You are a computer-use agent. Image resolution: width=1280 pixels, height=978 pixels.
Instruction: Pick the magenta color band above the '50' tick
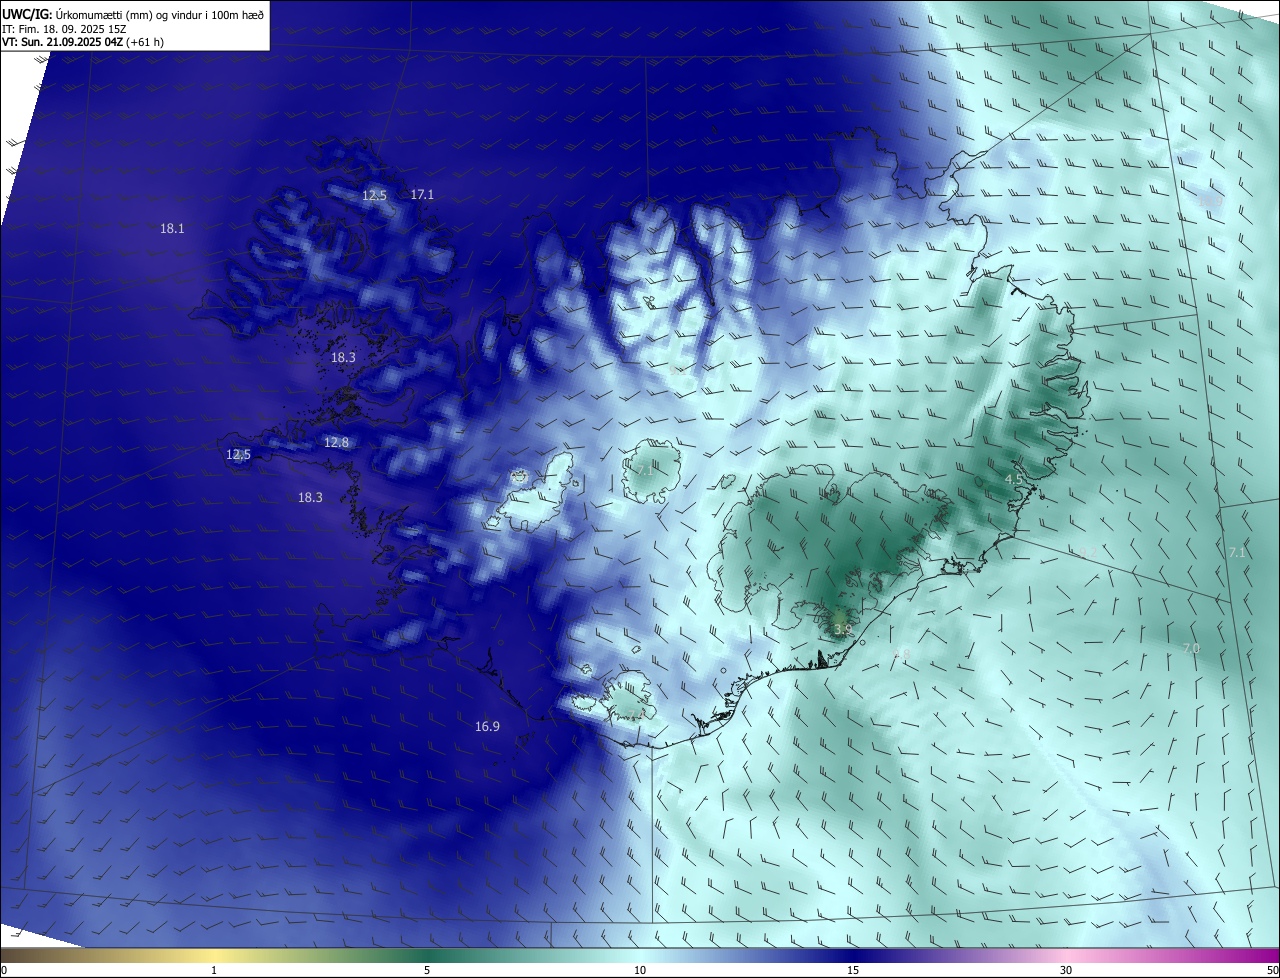tap(1270, 955)
